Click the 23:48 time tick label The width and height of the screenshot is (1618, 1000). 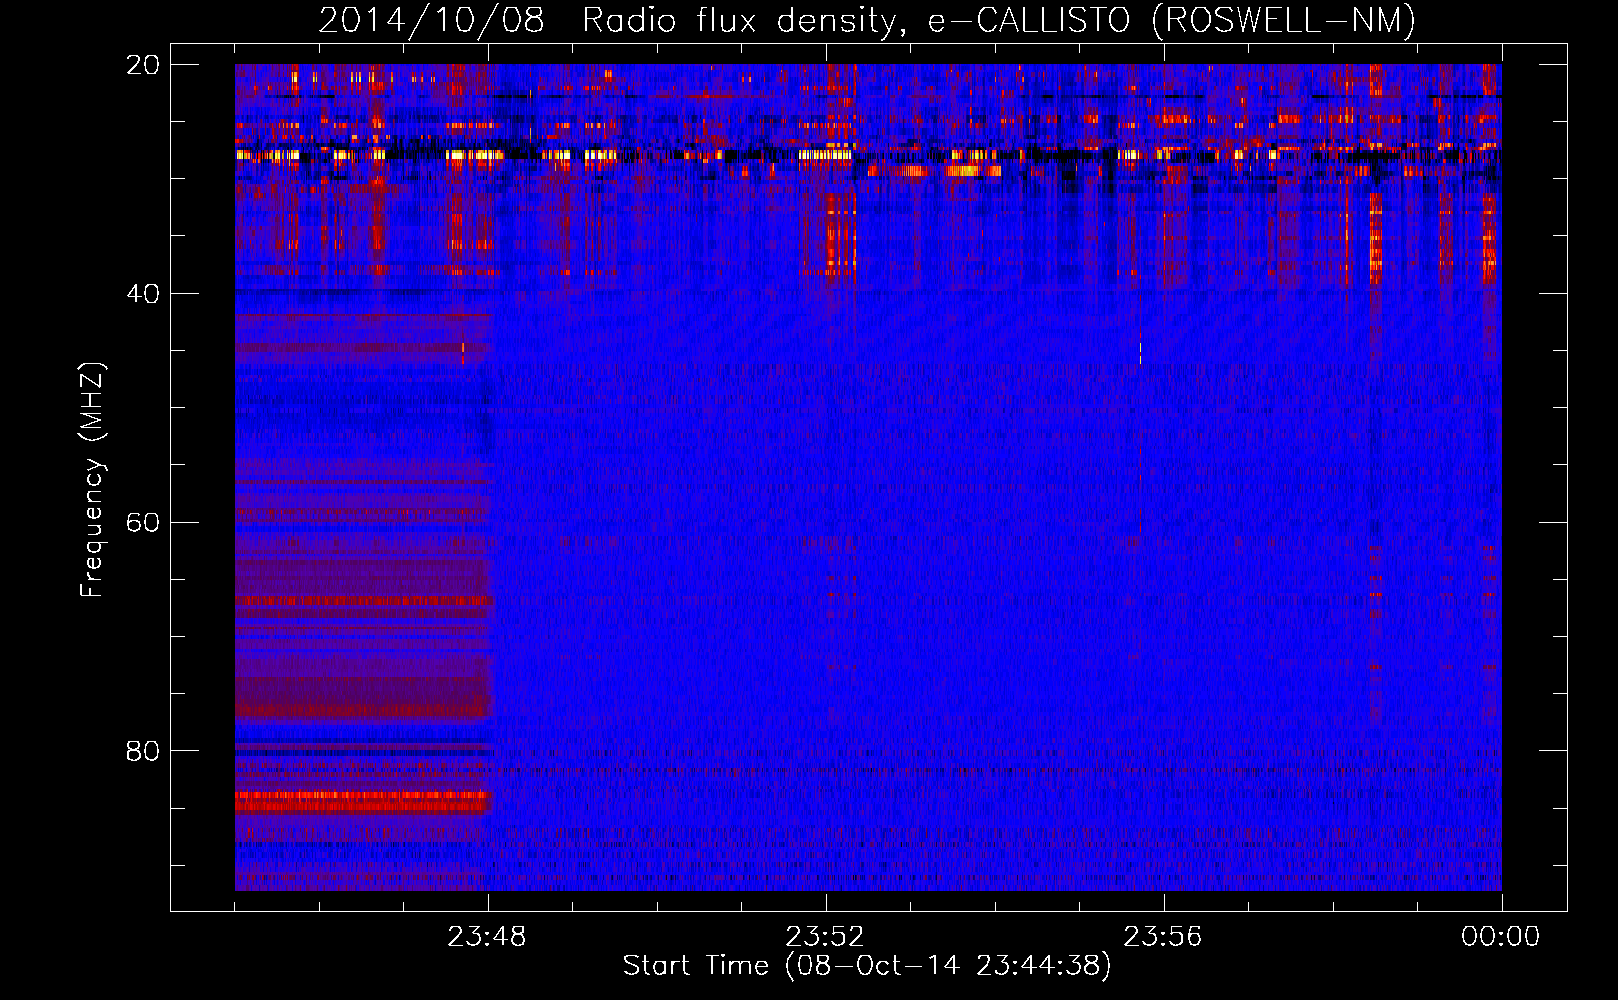(x=487, y=937)
